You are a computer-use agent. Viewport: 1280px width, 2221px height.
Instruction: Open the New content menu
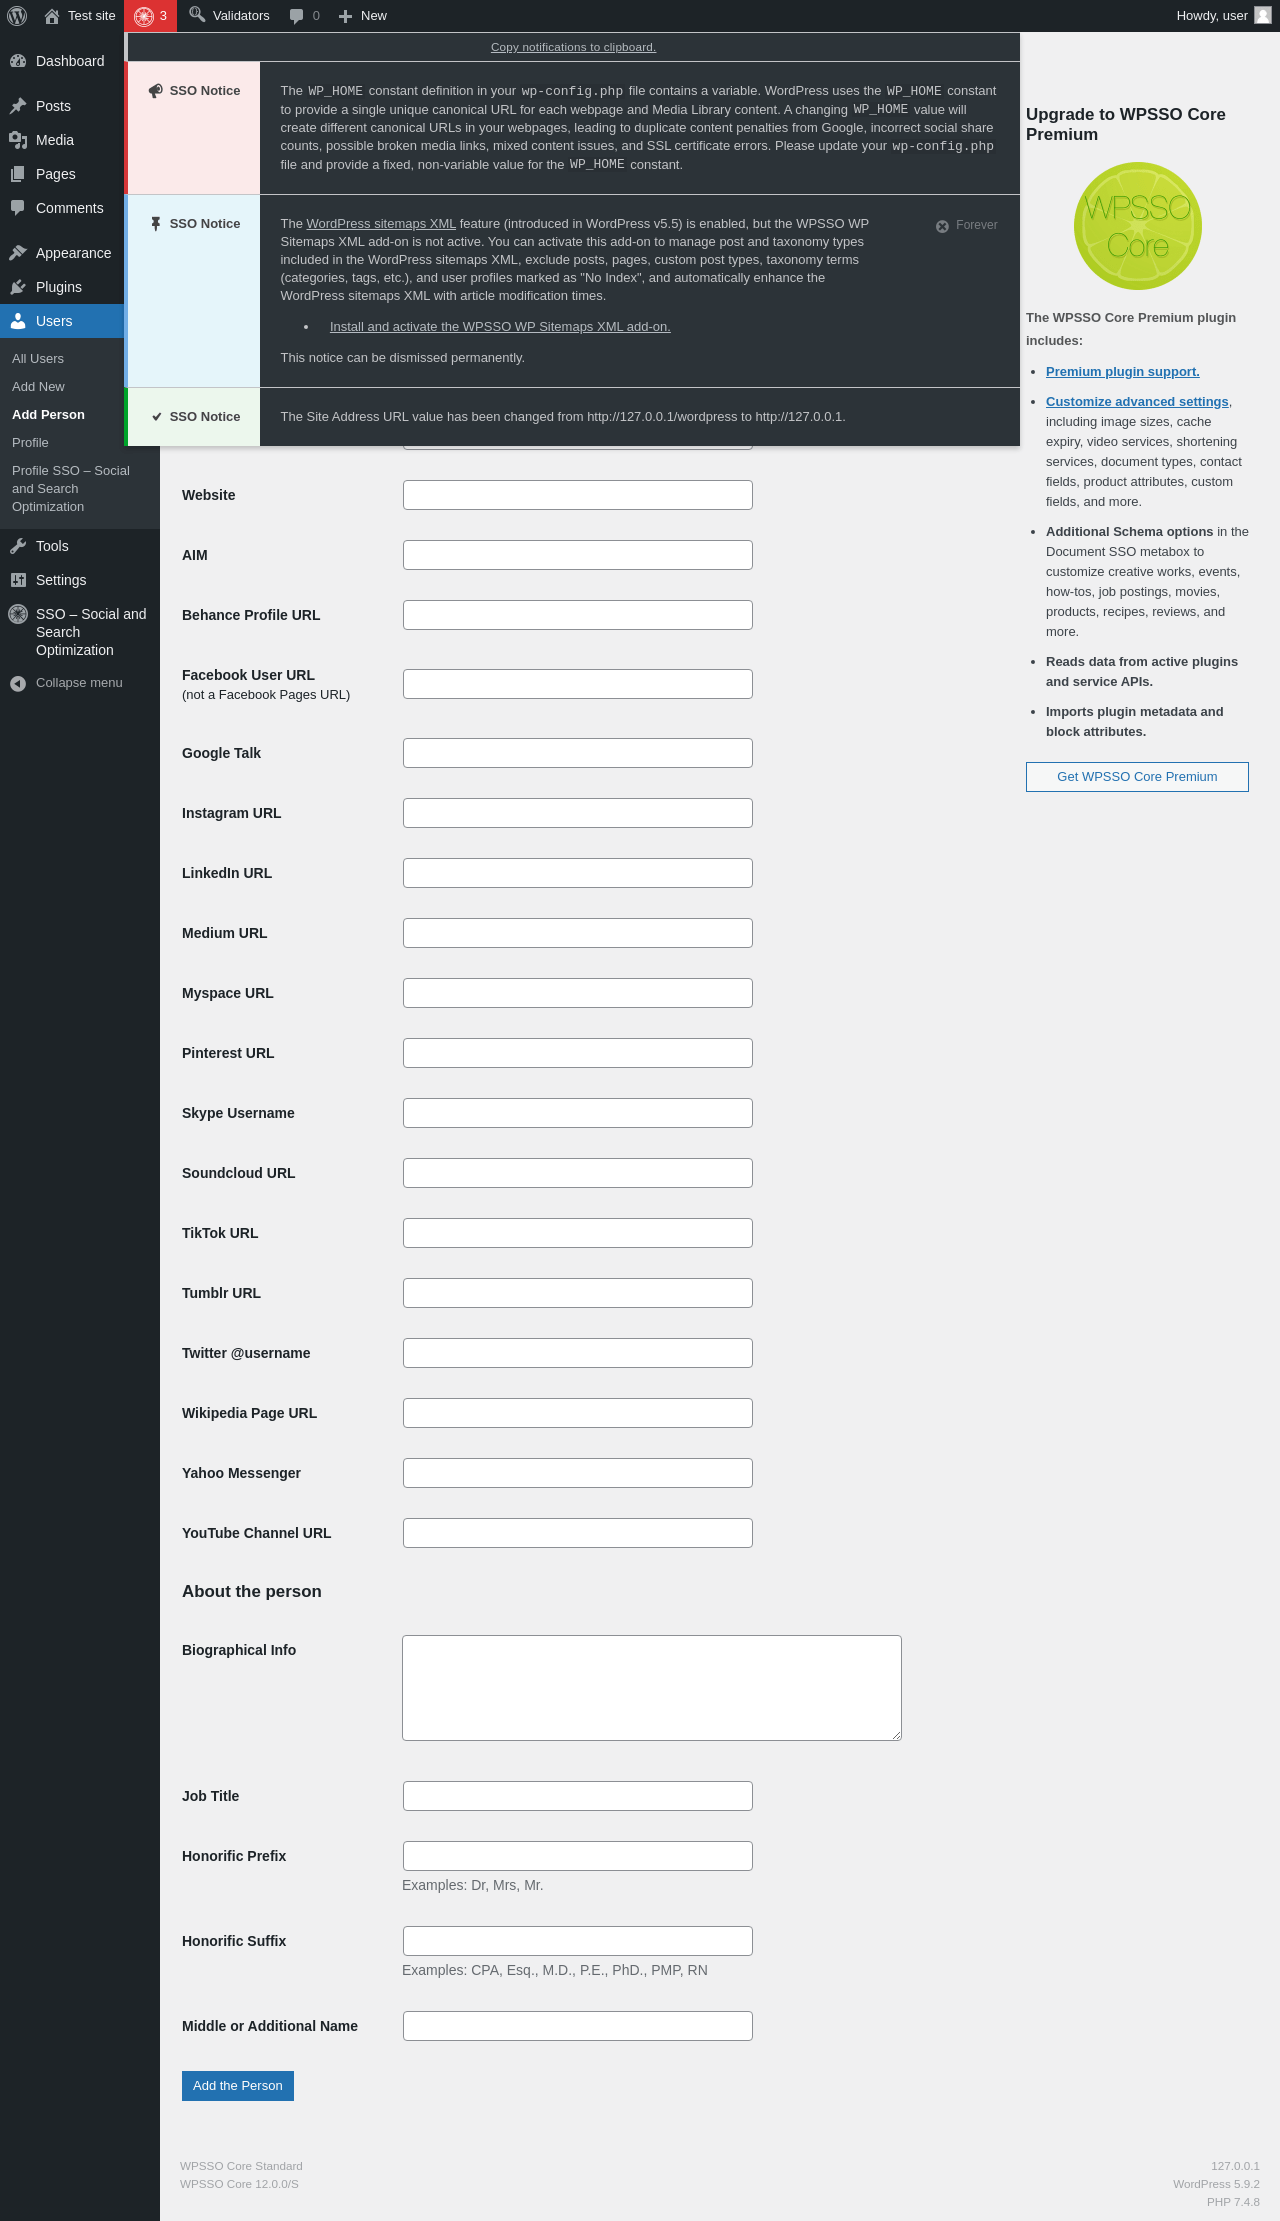pos(363,16)
